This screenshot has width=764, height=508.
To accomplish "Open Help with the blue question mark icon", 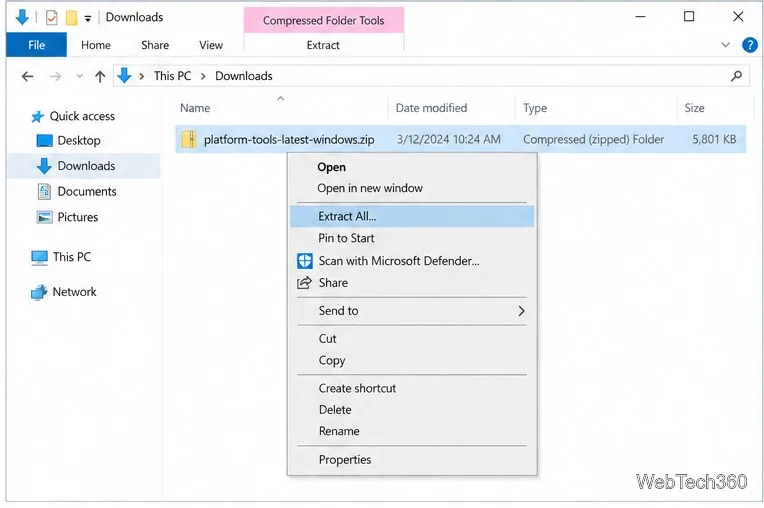I will pos(749,45).
